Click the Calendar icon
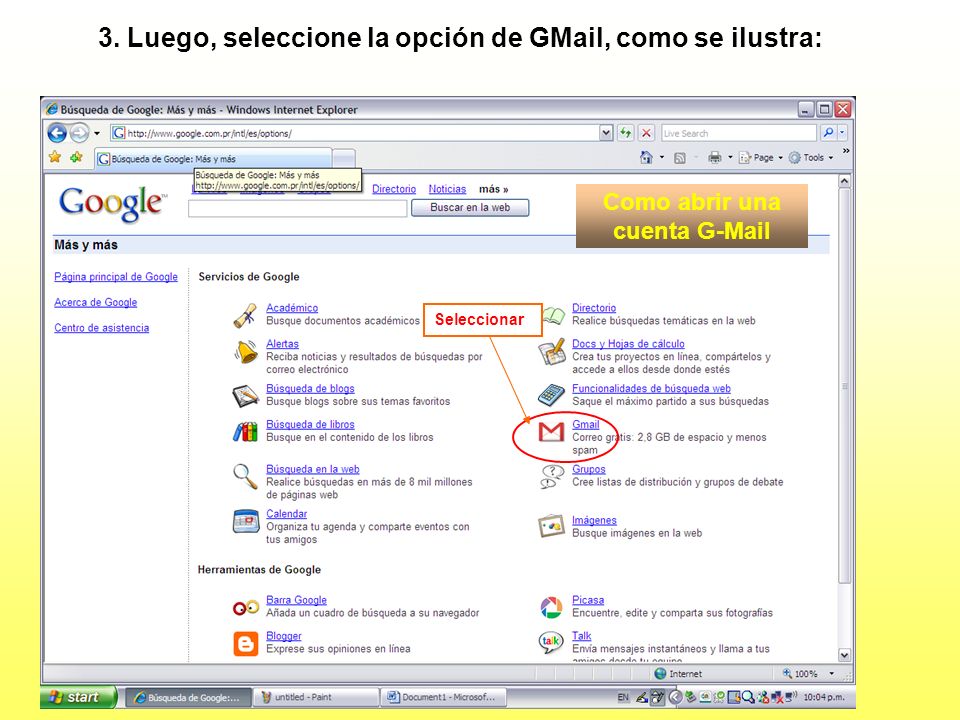Viewport: 960px width, 720px height. coord(246,522)
